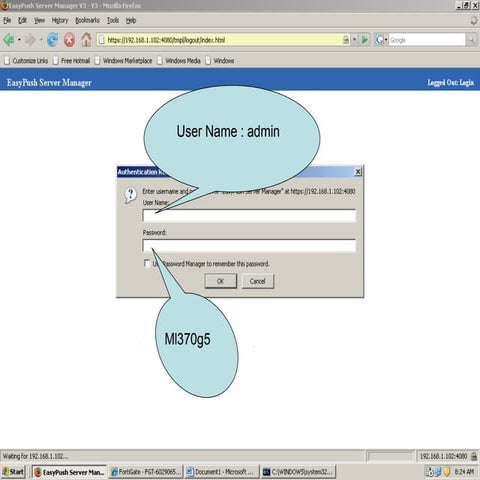
Task: Open the View menu
Action: [x=39, y=20]
